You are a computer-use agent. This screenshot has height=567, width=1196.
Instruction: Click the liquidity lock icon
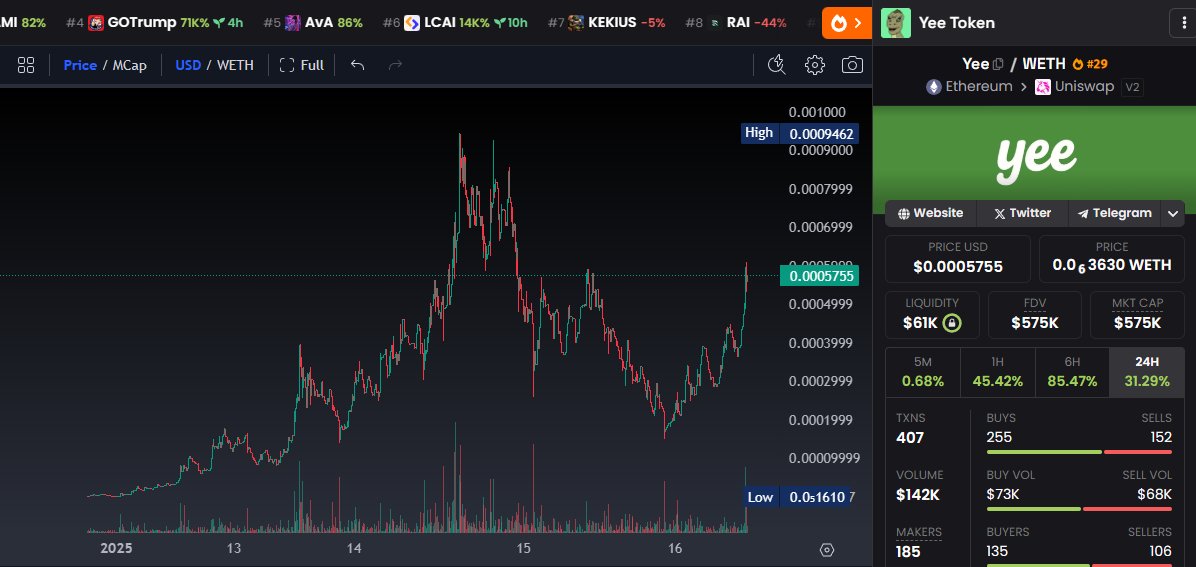(951, 323)
